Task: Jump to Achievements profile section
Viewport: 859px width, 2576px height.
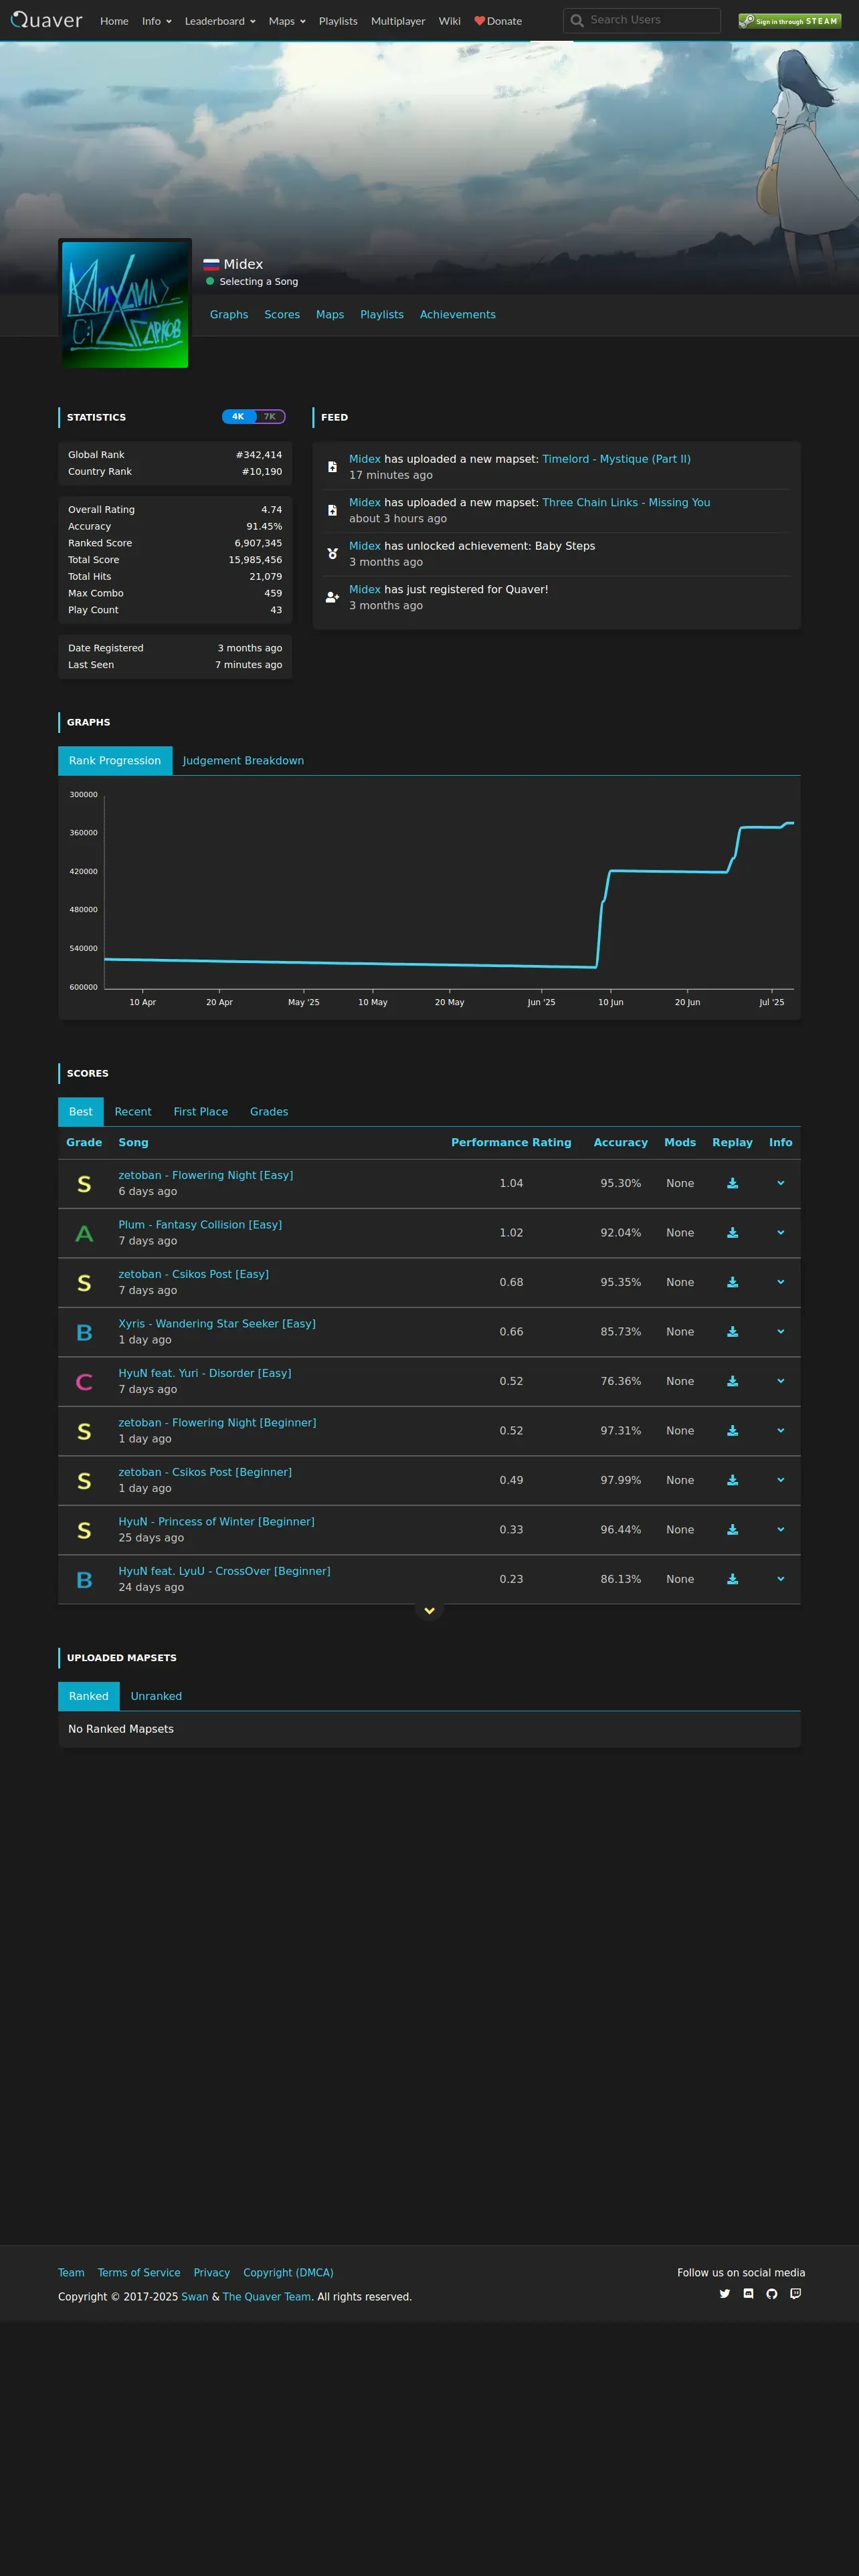Action: coord(458,315)
